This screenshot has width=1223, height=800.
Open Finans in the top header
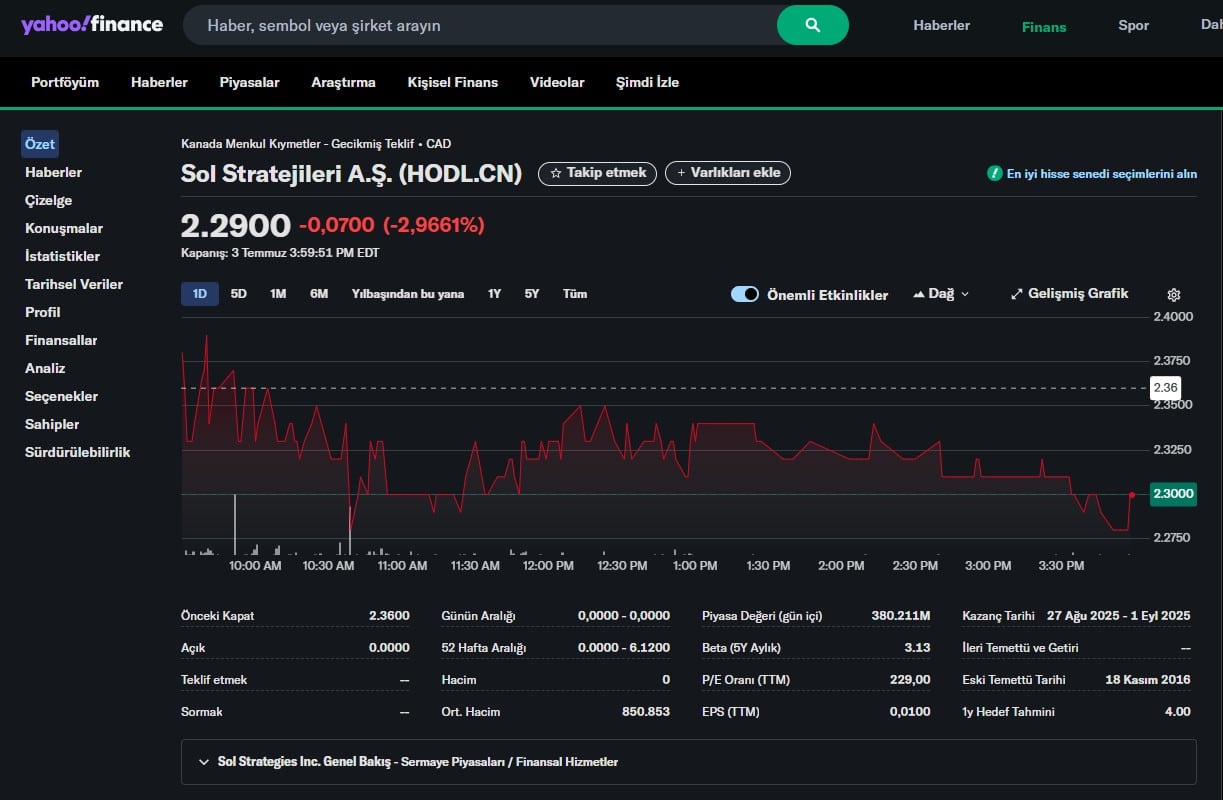pos(1044,27)
